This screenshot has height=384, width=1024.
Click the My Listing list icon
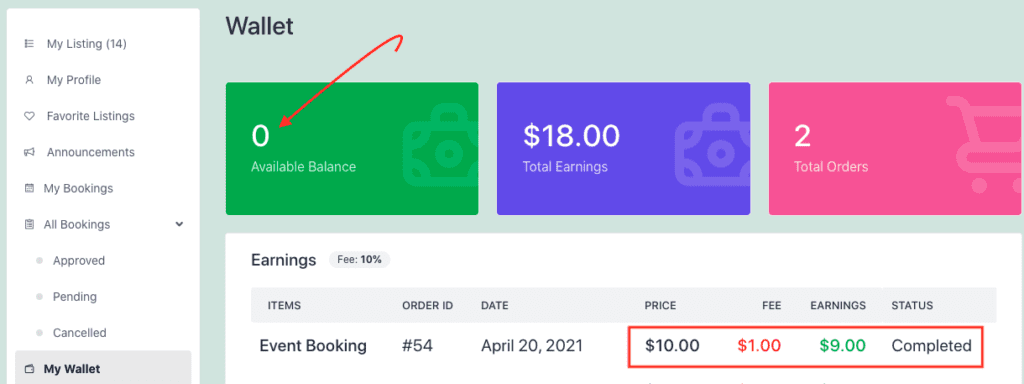tap(29, 44)
